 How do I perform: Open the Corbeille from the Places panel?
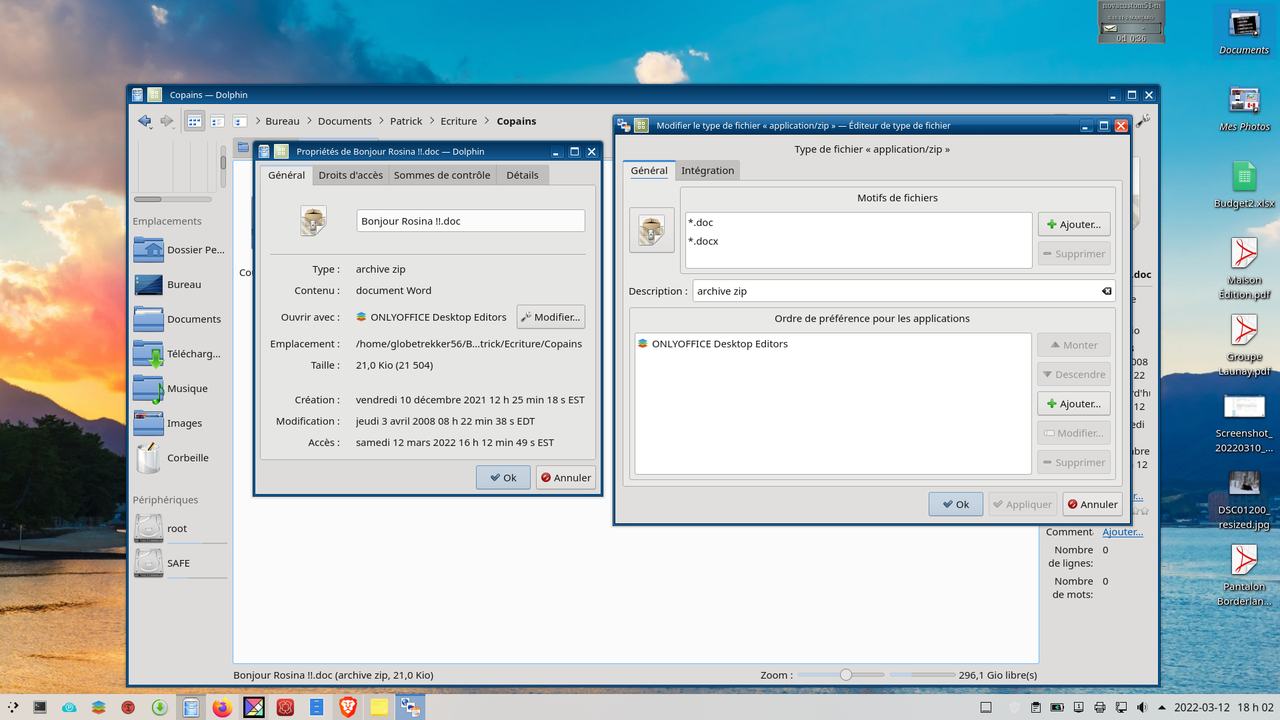[x=186, y=457]
